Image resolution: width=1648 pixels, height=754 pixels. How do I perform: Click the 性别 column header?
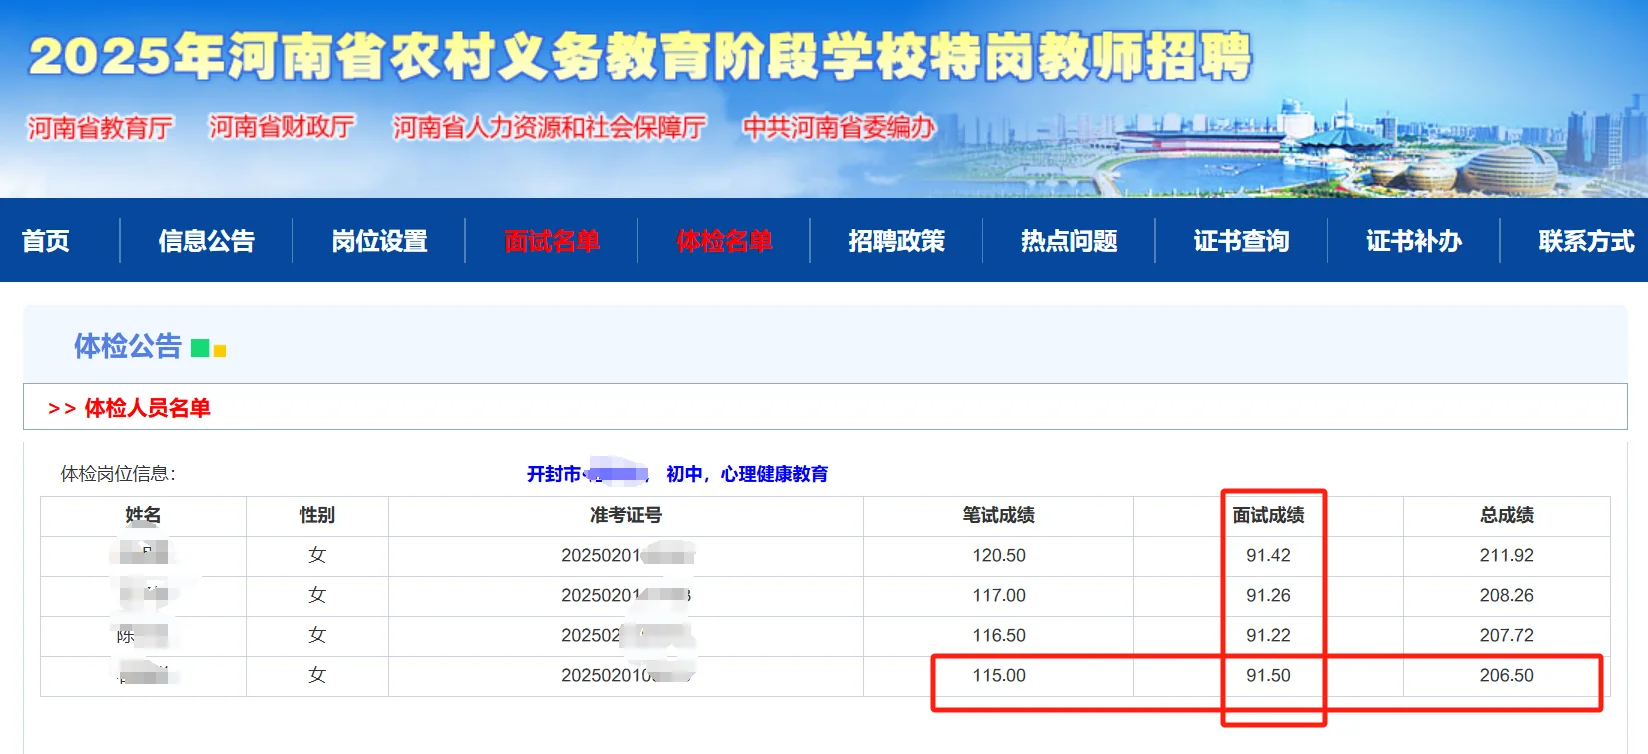click(317, 515)
